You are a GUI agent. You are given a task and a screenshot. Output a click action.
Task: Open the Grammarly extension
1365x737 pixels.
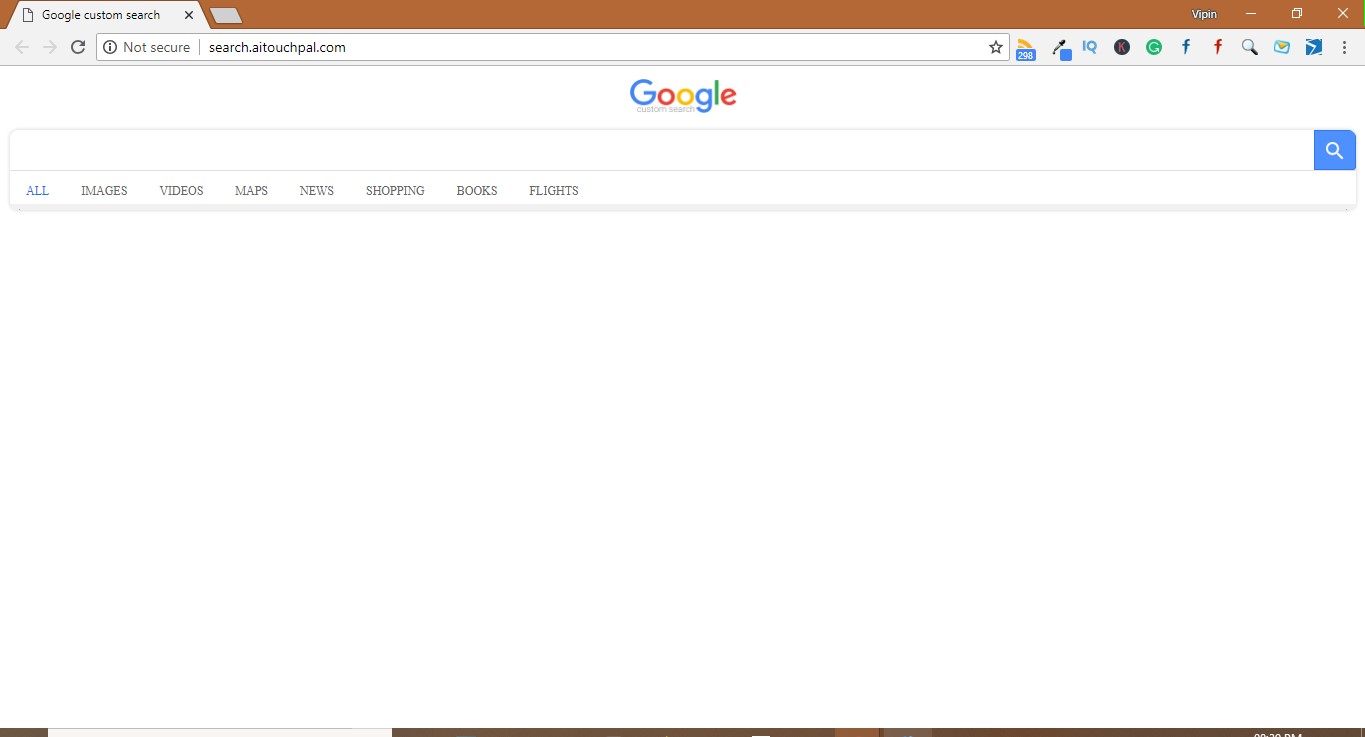pyautogui.click(x=1153, y=47)
